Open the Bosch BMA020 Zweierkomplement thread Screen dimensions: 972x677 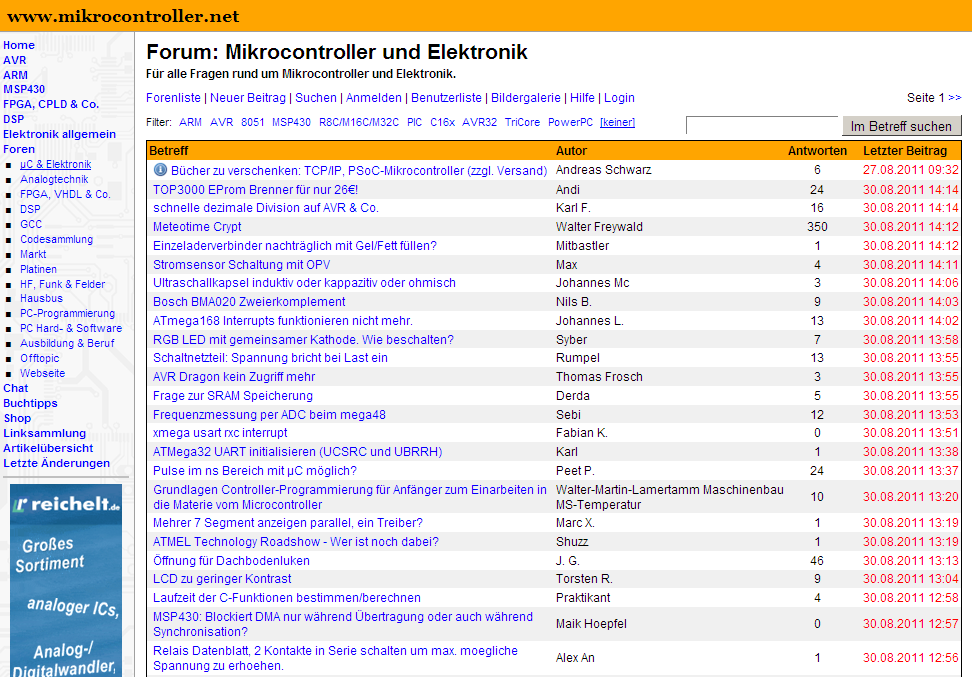[249, 302]
